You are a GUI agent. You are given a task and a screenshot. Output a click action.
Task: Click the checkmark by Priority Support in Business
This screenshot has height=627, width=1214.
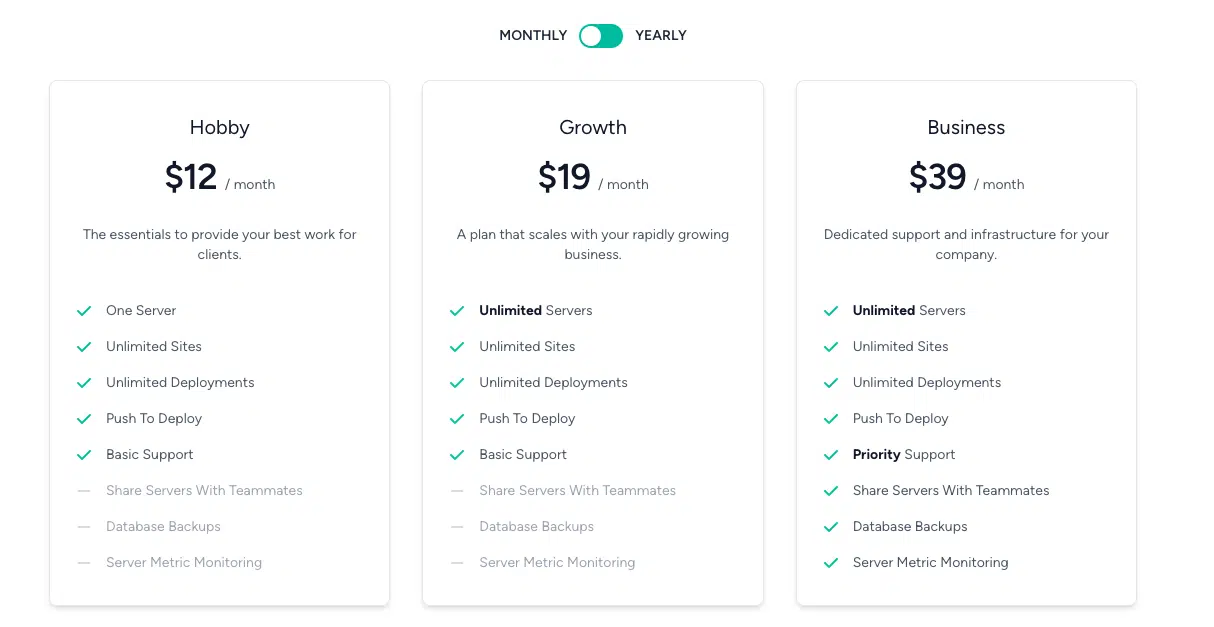click(x=831, y=454)
